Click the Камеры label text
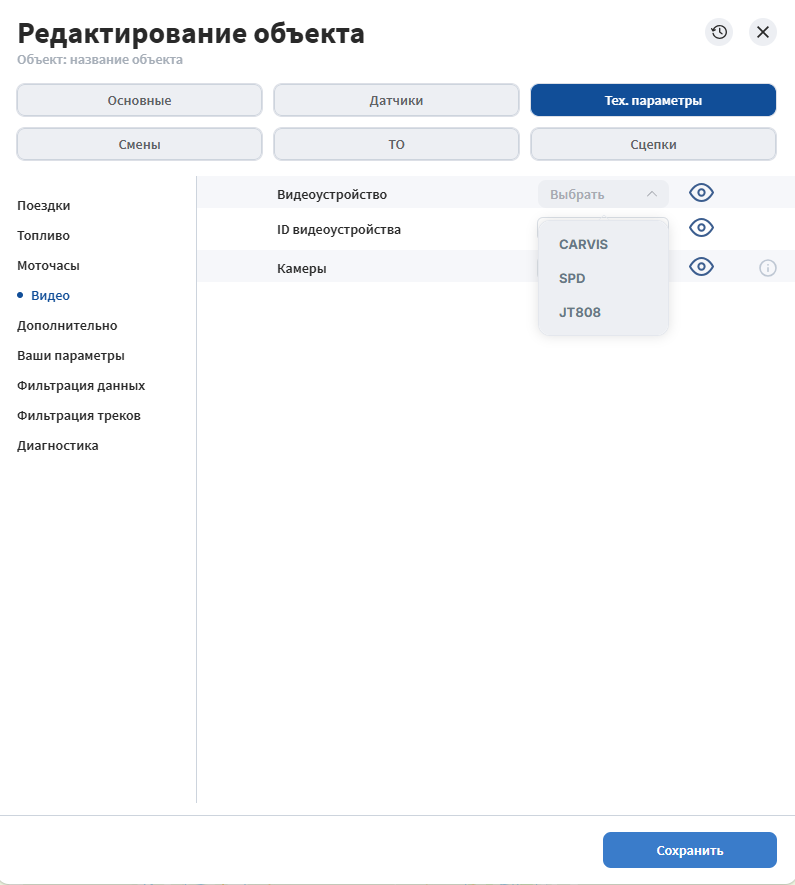Screen dimensions: 795x885 [x=301, y=268]
